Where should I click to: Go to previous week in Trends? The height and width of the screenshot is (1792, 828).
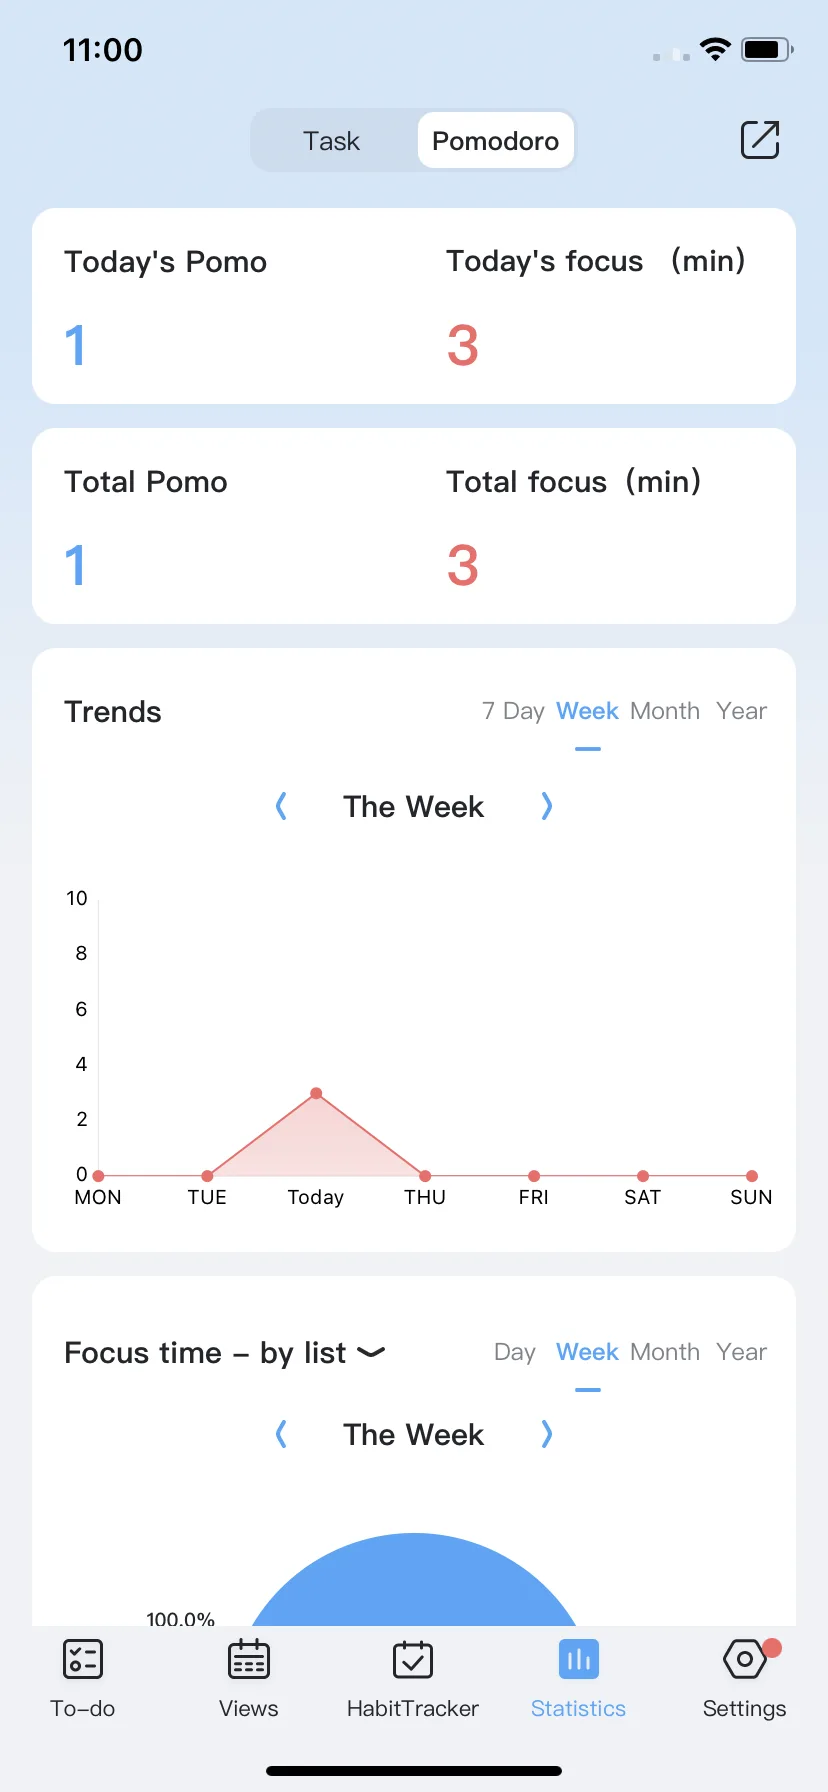coord(281,806)
